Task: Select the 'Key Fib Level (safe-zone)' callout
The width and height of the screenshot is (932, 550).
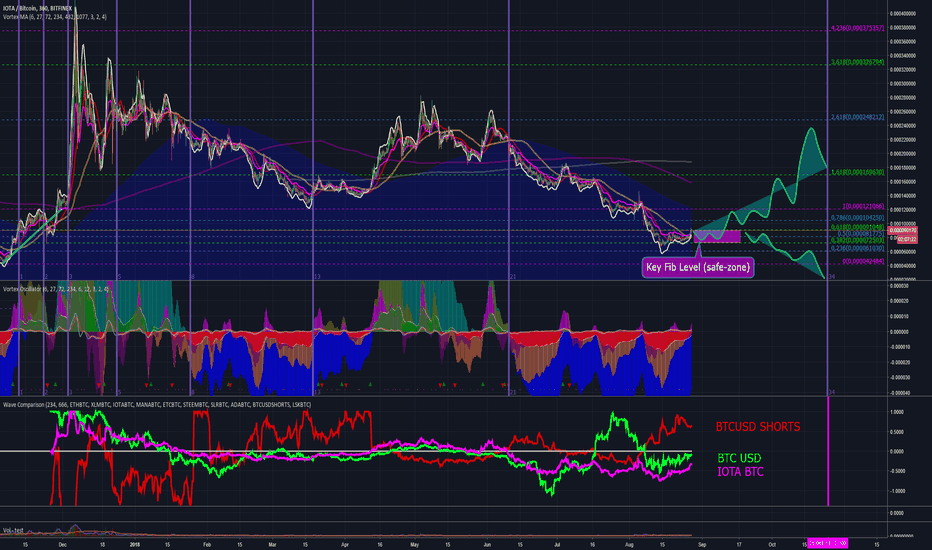Action: [698, 268]
